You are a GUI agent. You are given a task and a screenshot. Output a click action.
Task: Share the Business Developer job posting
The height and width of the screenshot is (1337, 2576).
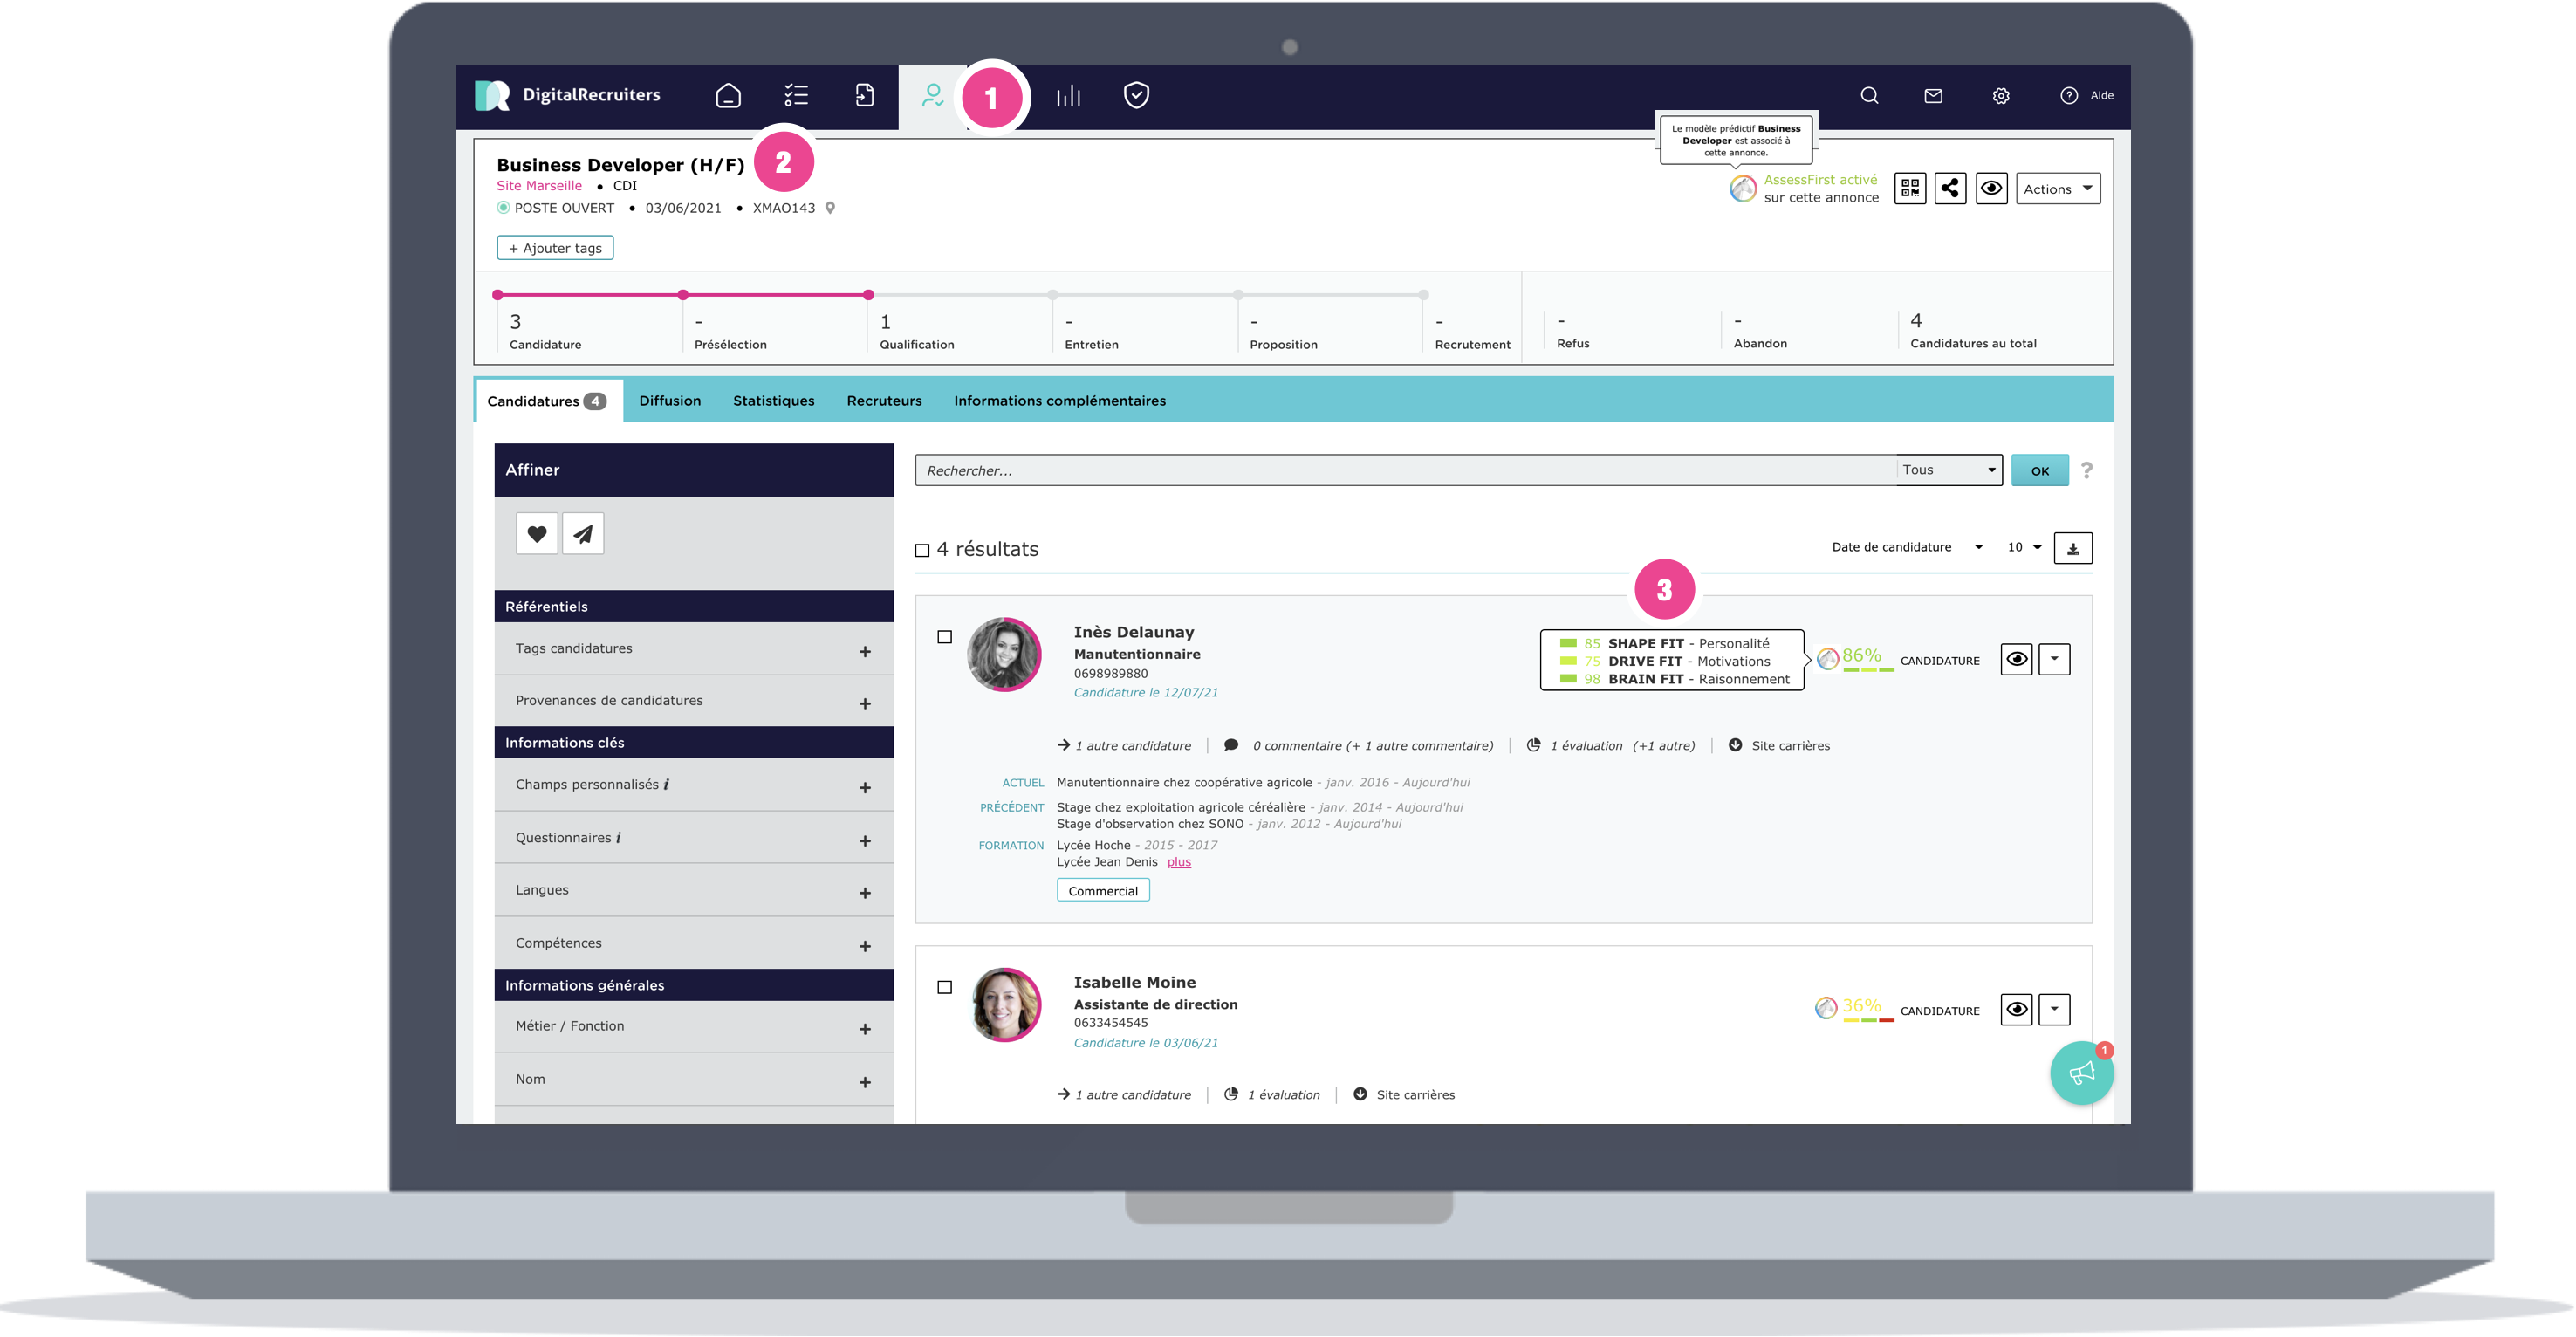tap(1950, 189)
